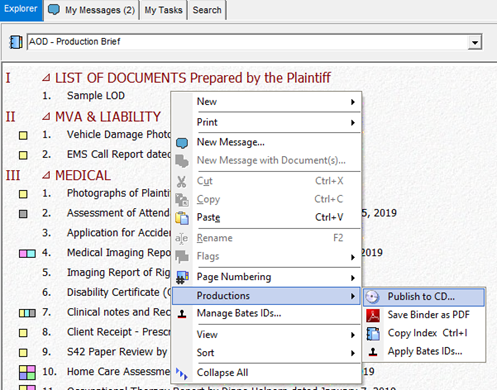Select Copy Index Ctrl+I

[x=424, y=333]
